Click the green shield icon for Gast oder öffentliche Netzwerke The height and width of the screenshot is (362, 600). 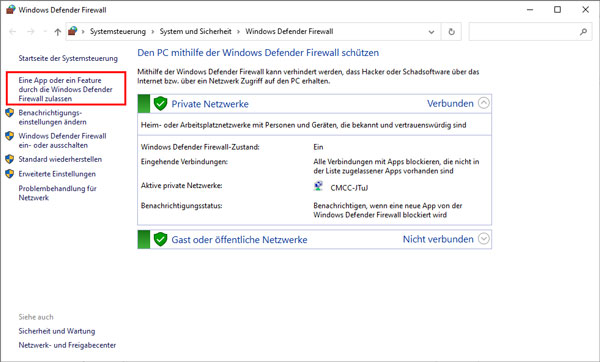pyautogui.click(x=160, y=240)
